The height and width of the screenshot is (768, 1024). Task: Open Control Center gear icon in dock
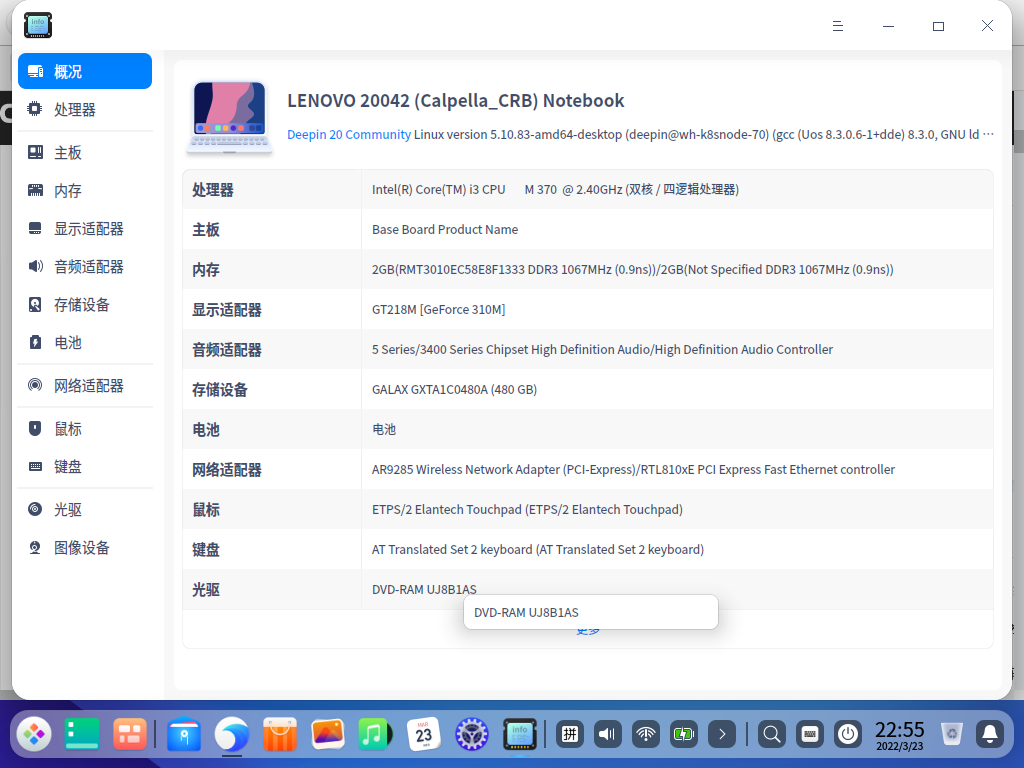click(471, 734)
